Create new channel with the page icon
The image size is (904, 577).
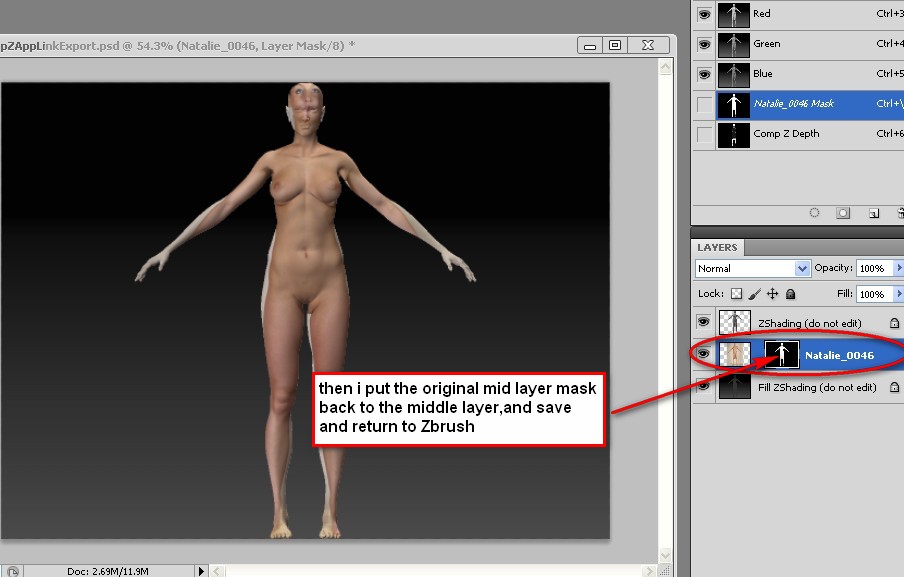pos(873,213)
